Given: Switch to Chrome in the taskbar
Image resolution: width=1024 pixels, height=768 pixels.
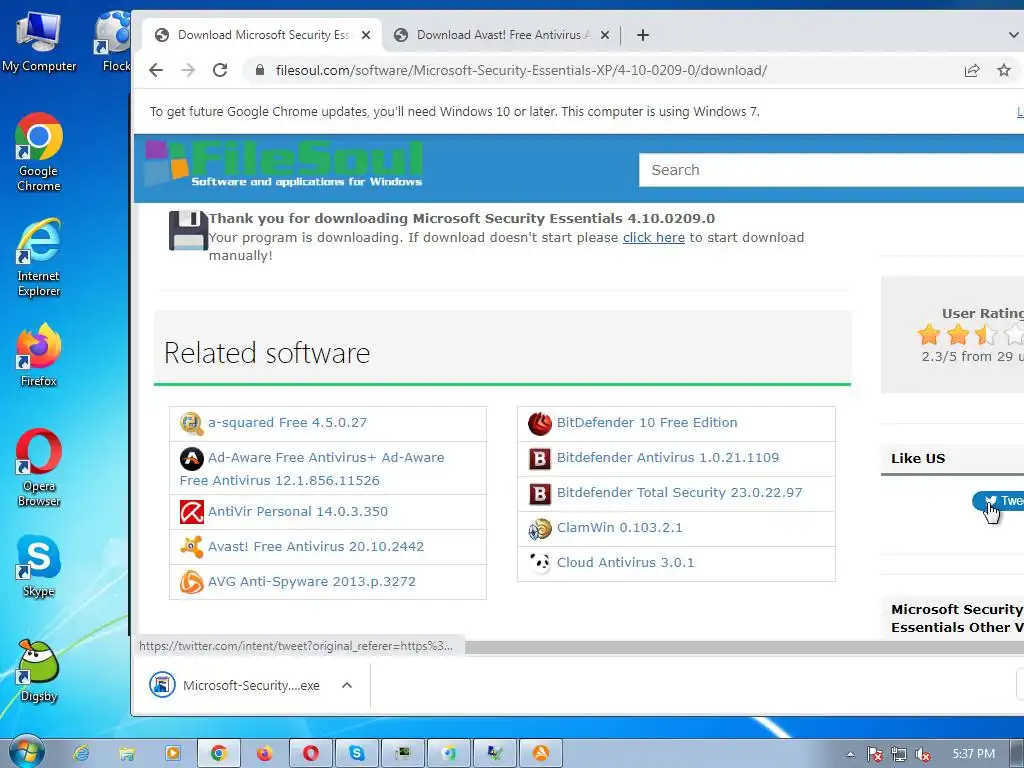Looking at the screenshot, I should (x=219, y=753).
